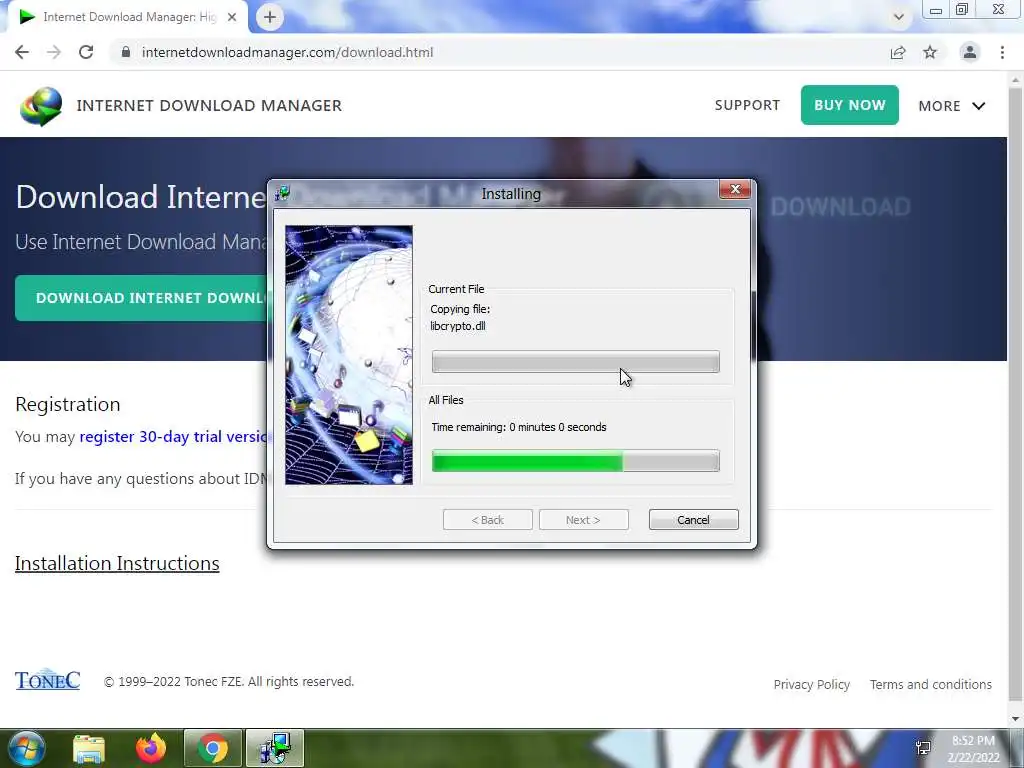
Task: Open the Terms and conditions link
Action: (x=931, y=684)
